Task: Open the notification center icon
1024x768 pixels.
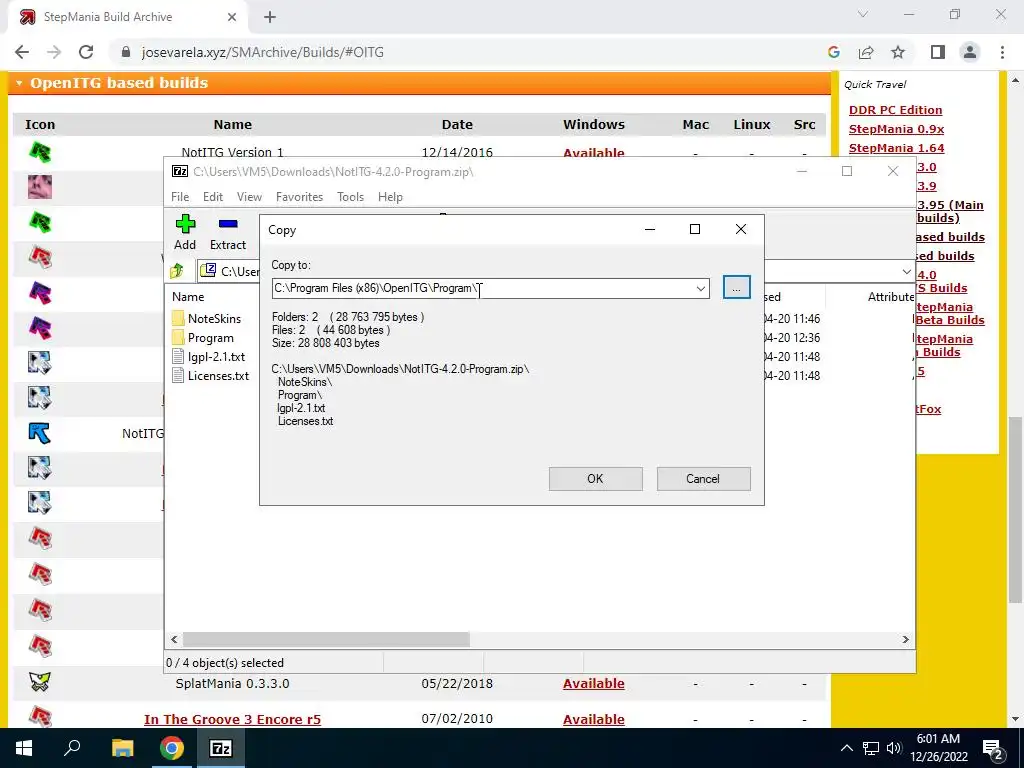Action: 993,748
